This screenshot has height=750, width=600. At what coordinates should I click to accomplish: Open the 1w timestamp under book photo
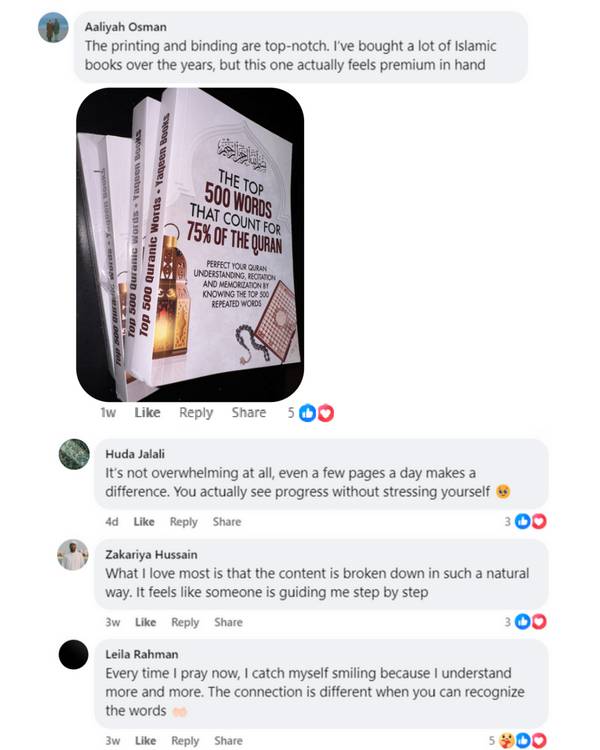(x=108, y=412)
